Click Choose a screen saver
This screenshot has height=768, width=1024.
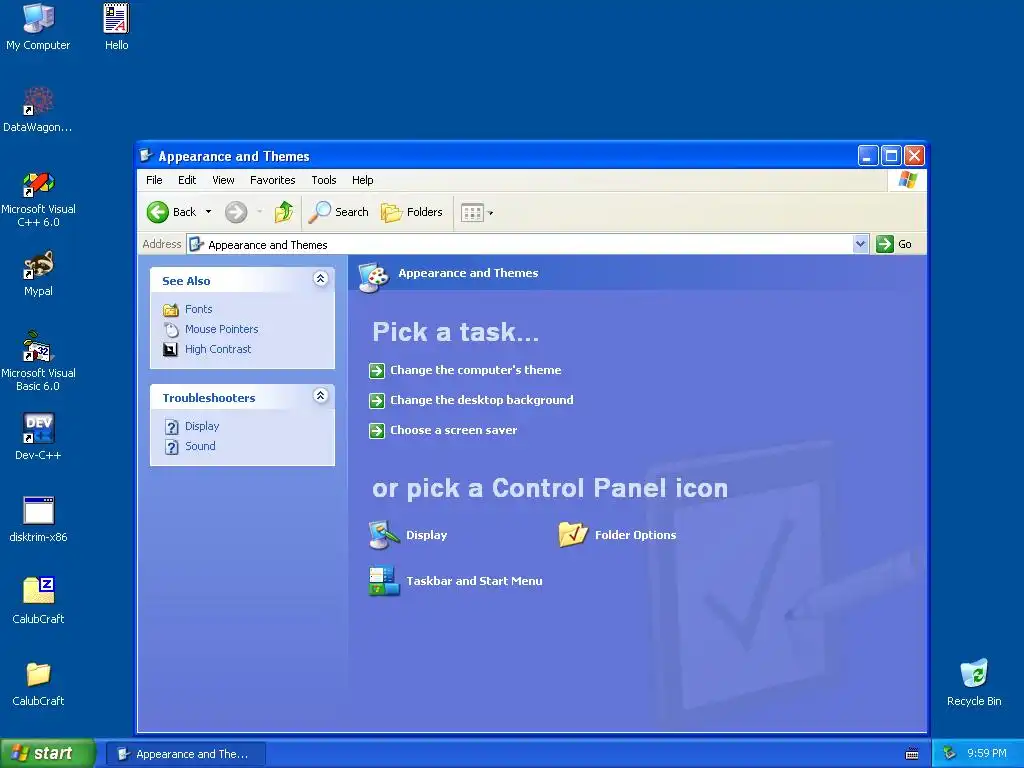click(x=443, y=430)
